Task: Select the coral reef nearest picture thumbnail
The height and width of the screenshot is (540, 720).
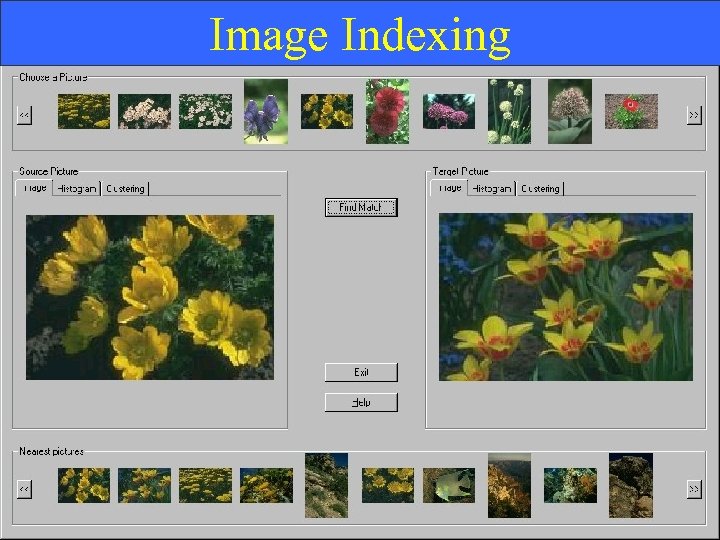Action: tap(571, 485)
